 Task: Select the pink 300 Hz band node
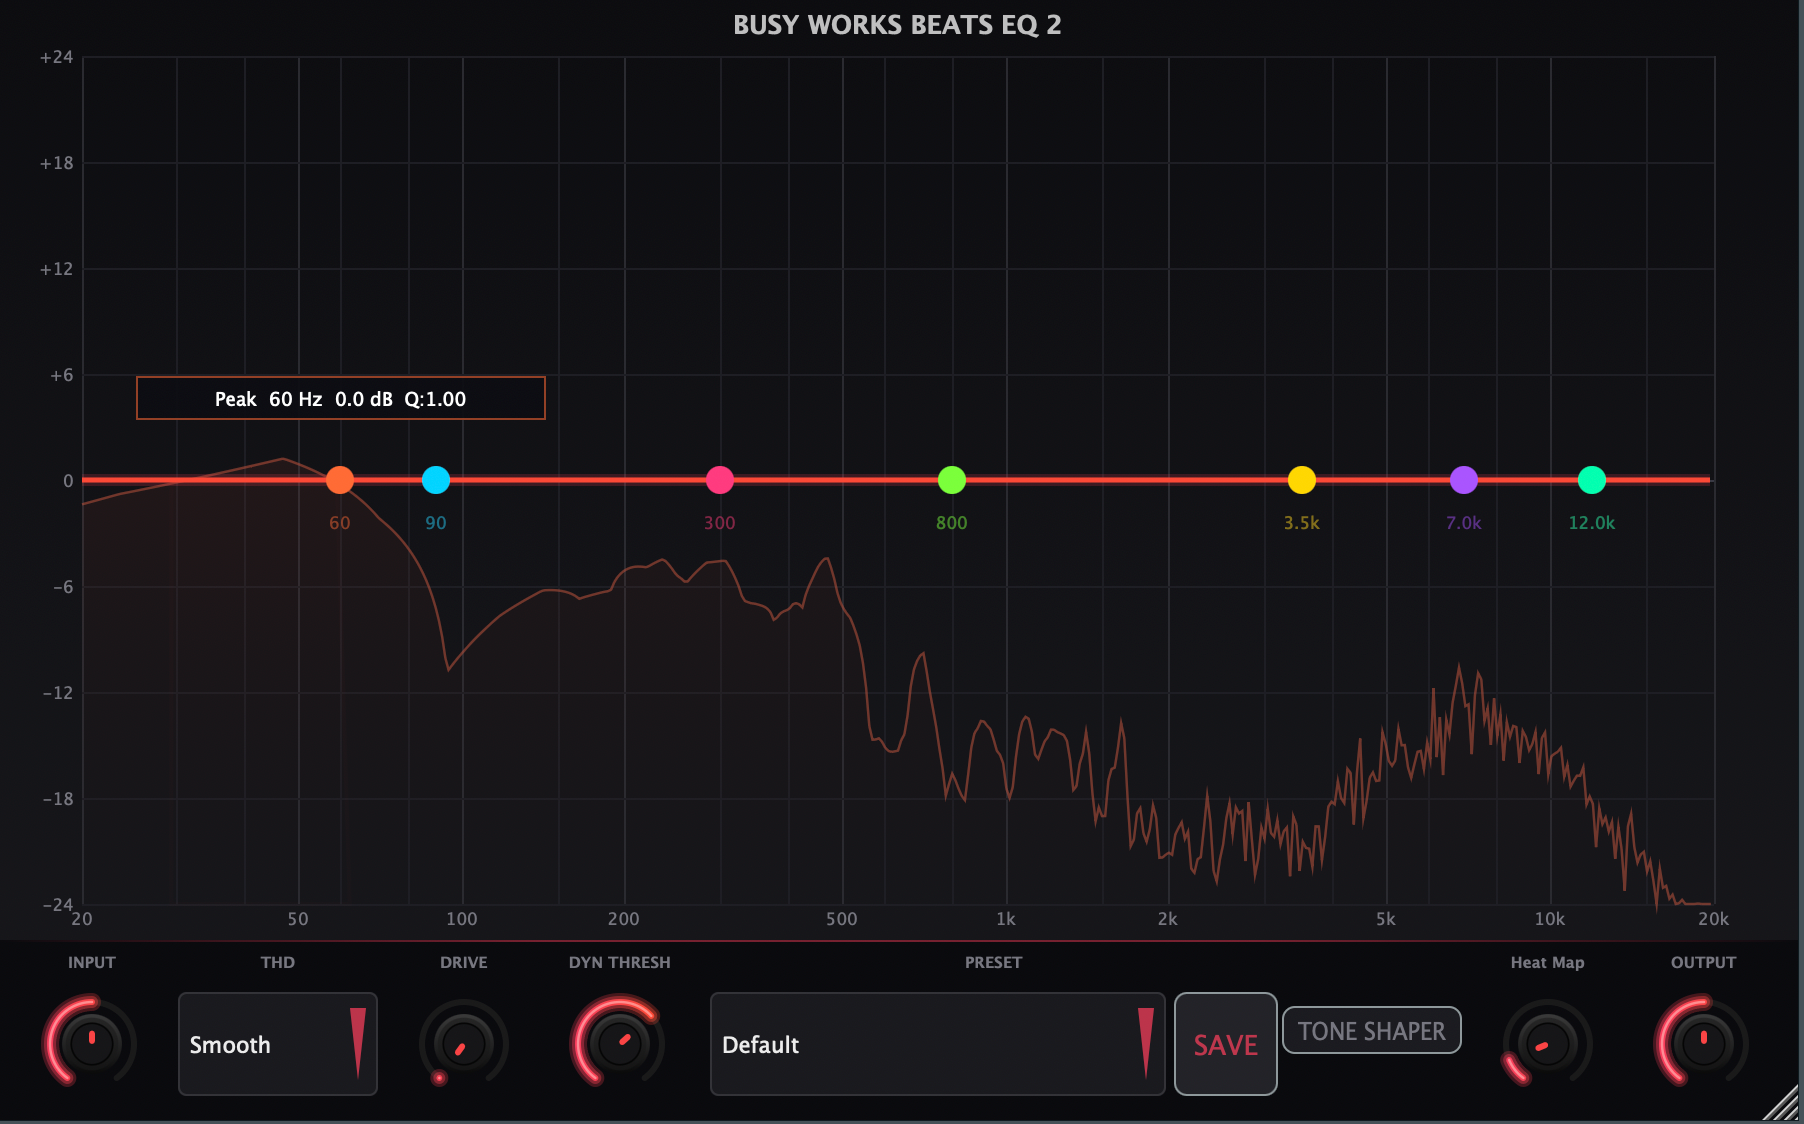(720, 480)
